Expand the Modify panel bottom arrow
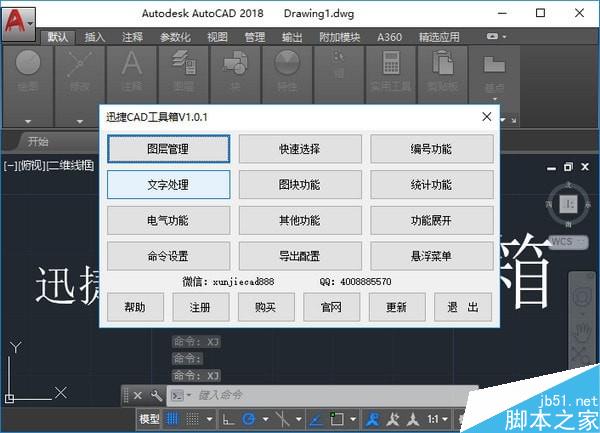 click(80, 122)
